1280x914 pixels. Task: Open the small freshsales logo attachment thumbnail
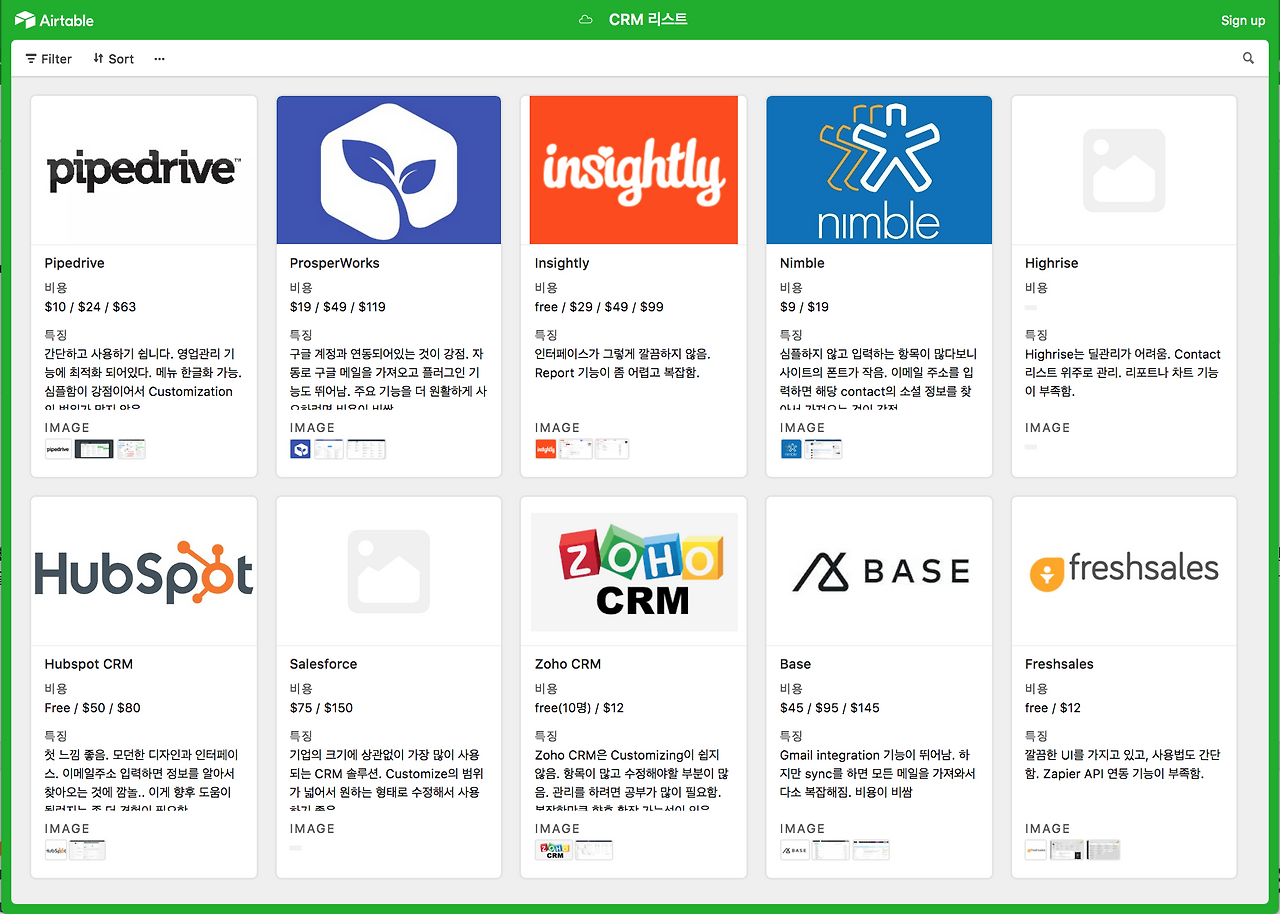(1036, 850)
